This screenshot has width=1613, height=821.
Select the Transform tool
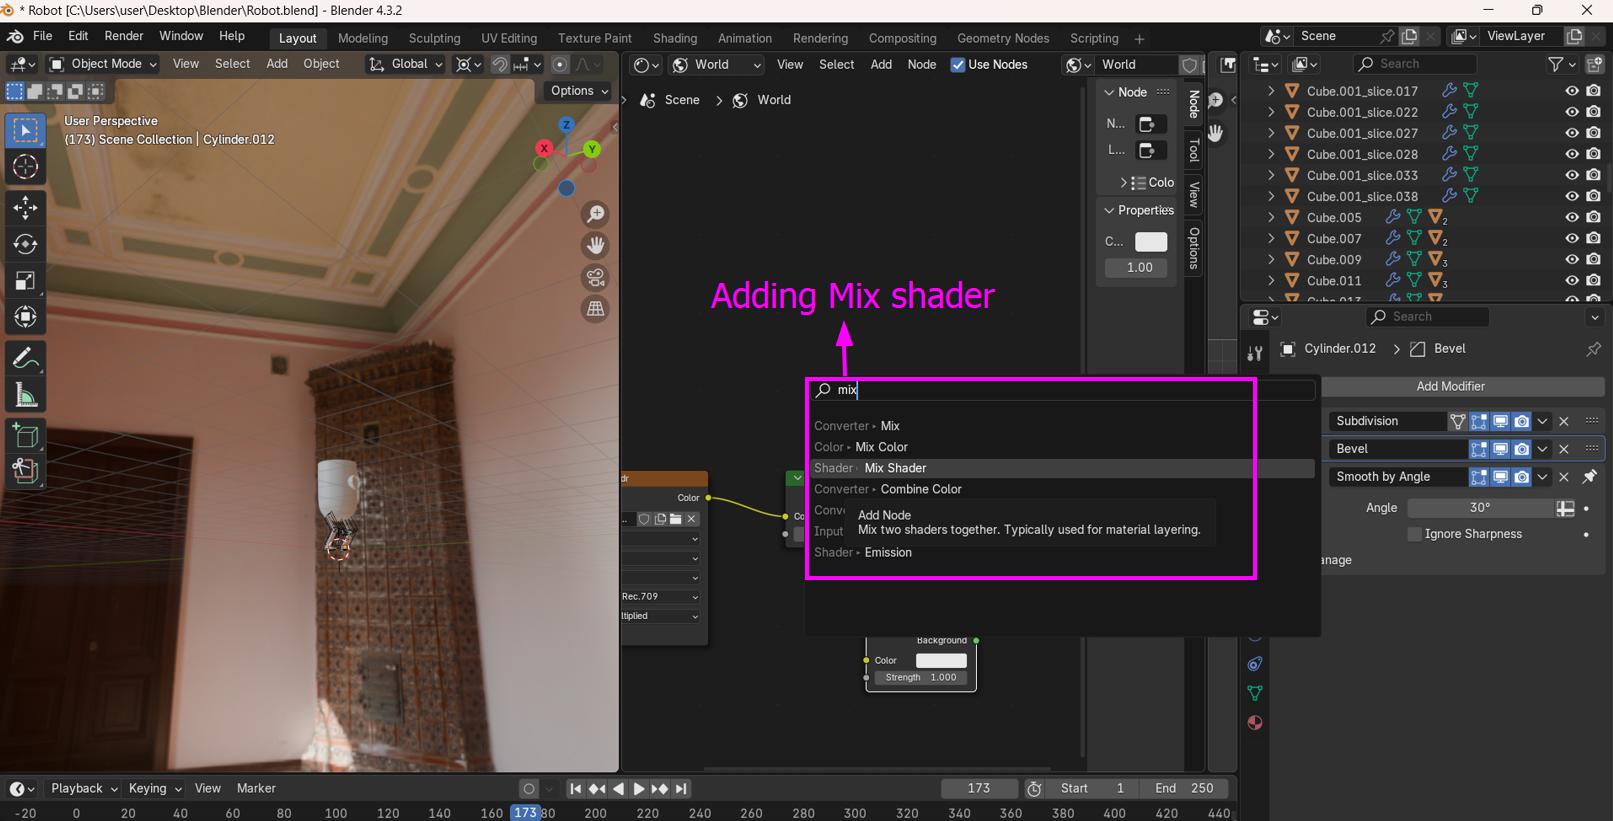pos(26,318)
